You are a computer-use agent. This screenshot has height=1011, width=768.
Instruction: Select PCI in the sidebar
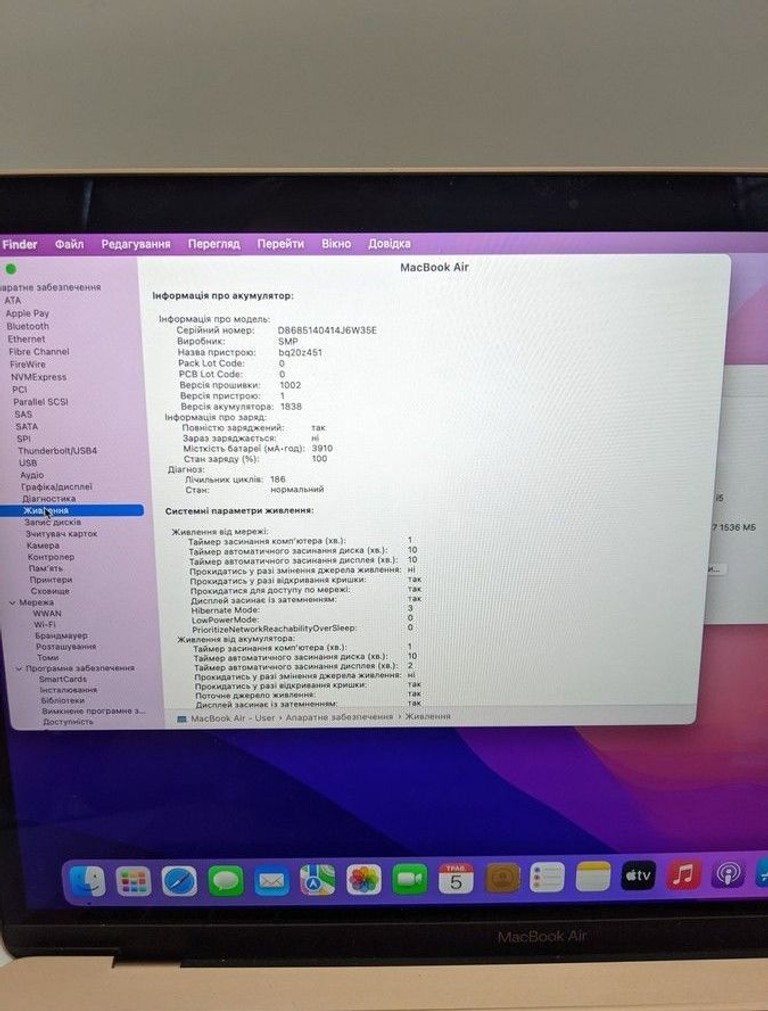19,389
